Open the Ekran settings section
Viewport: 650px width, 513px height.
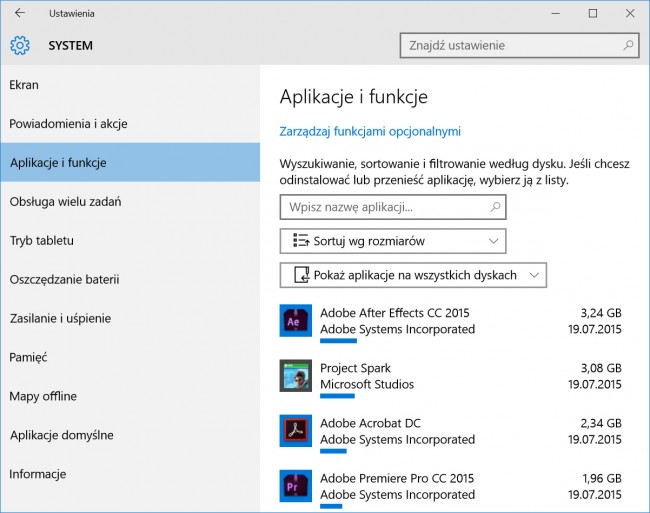click(130, 85)
